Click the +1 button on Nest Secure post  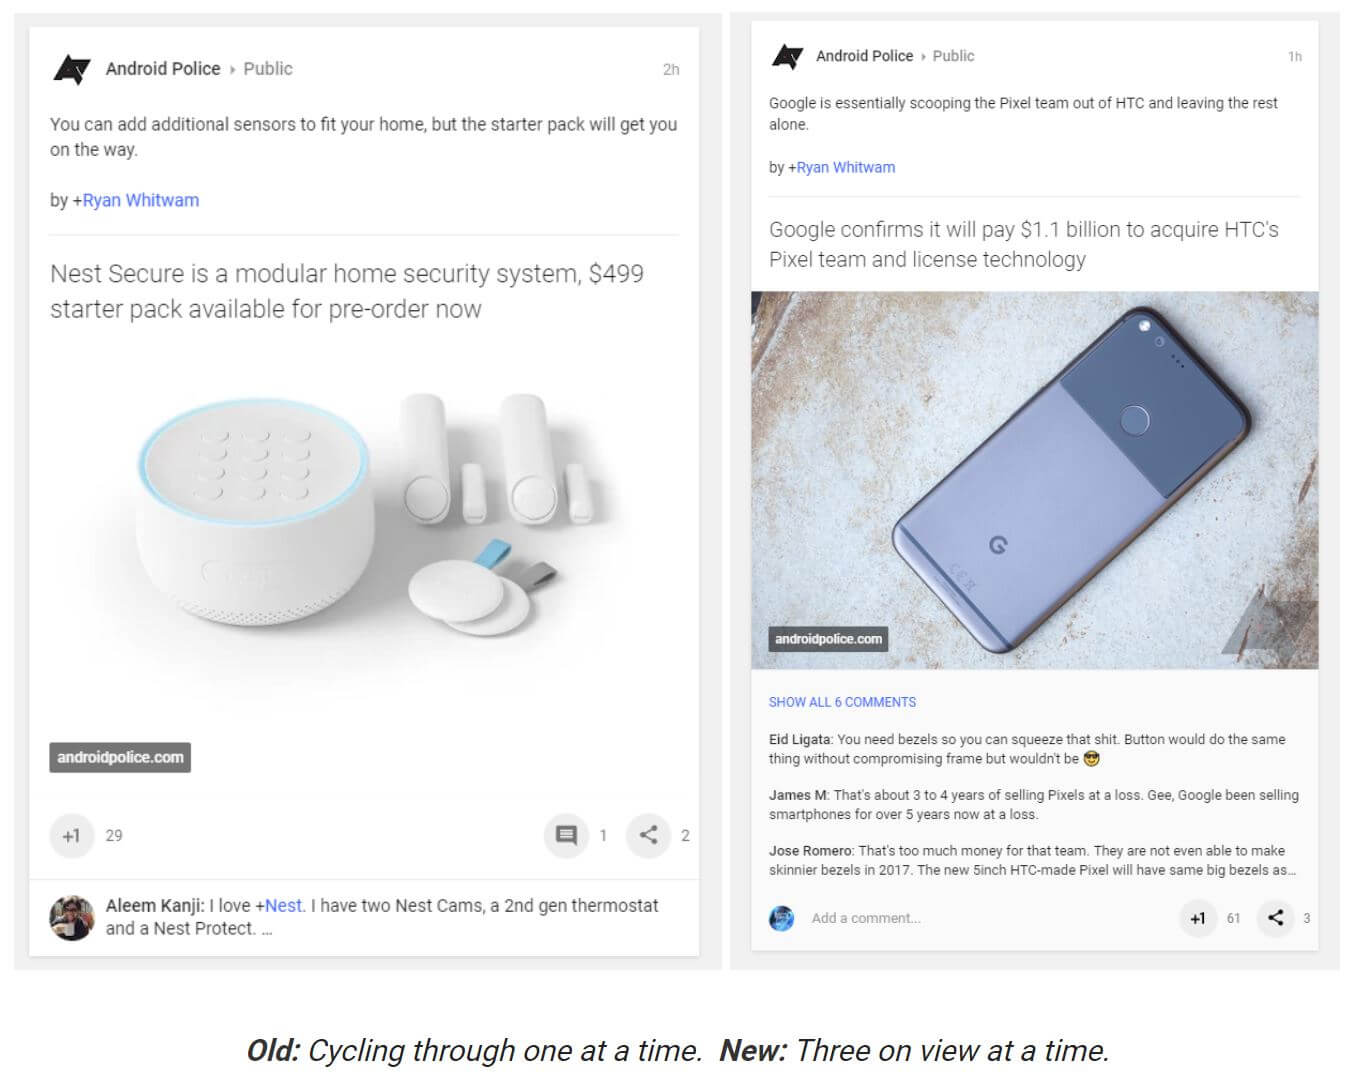point(71,835)
